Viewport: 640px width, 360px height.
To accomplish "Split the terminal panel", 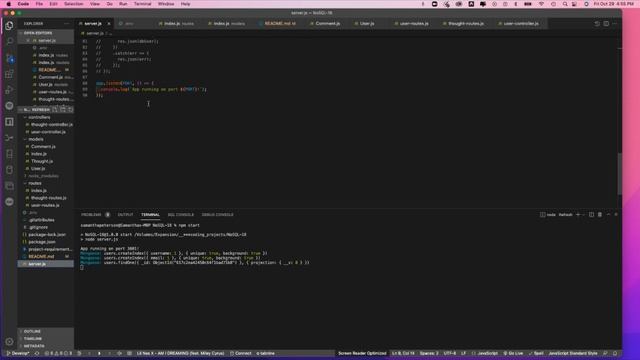I will (x=591, y=215).
